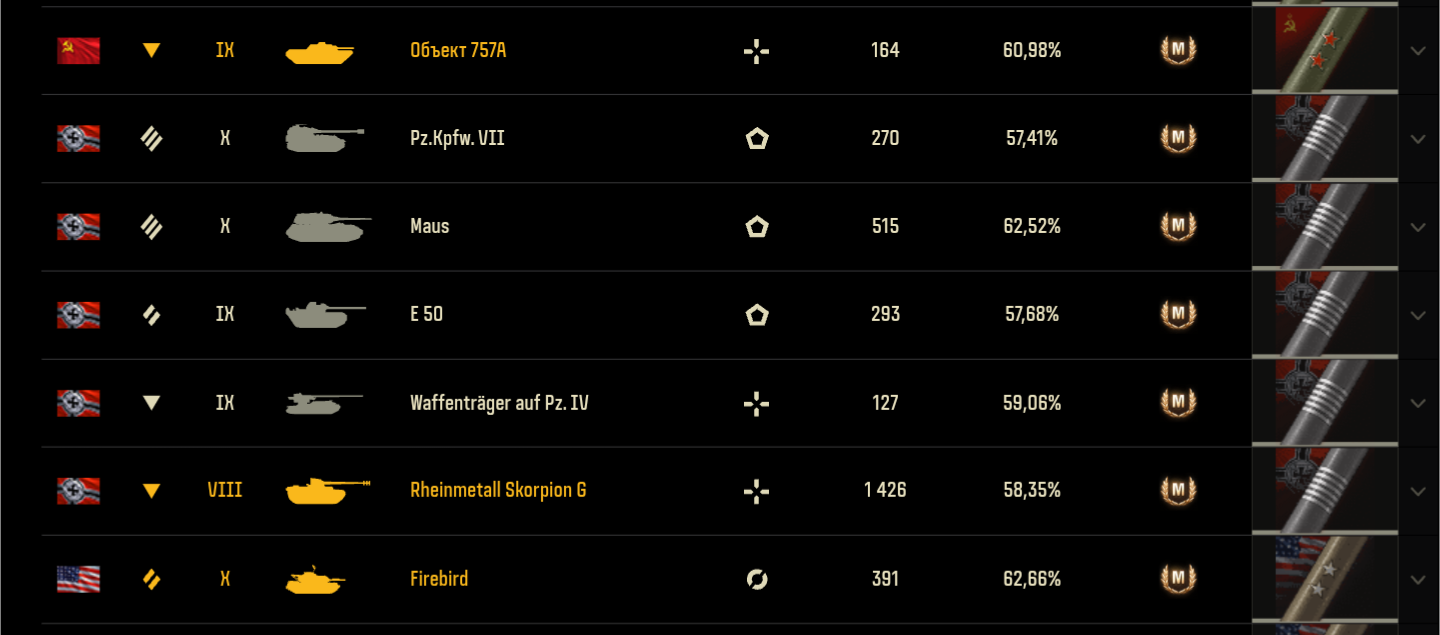Expand the Объект 757A row chevron

(x=1418, y=51)
